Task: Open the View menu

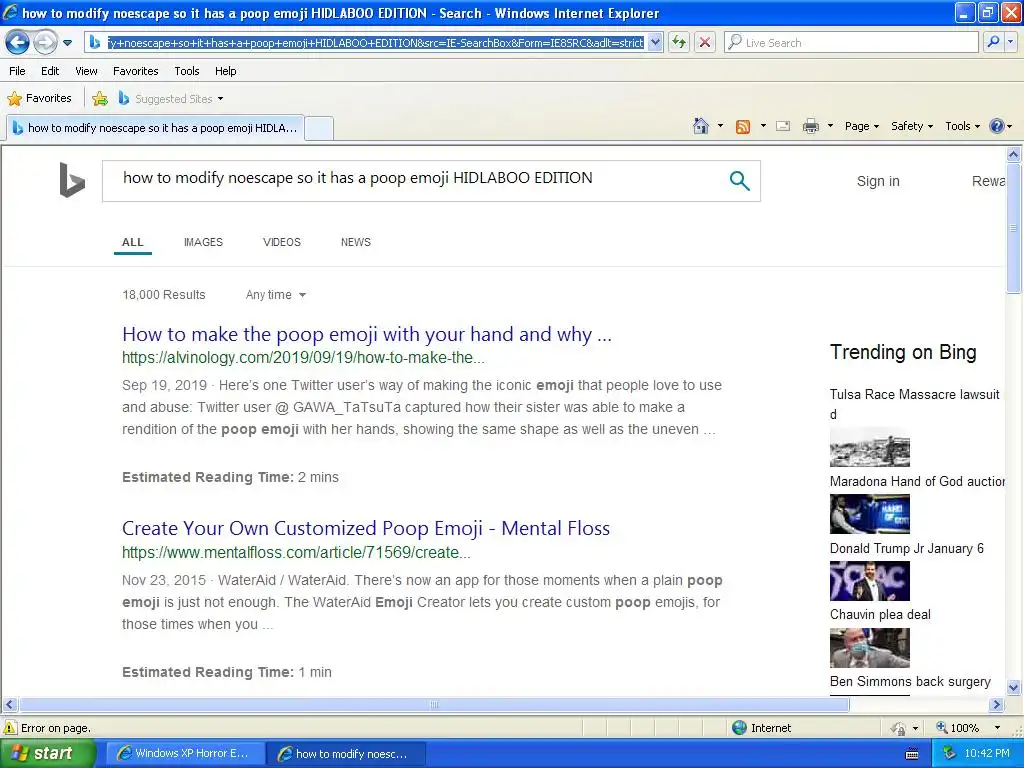Action: coord(86,71)
